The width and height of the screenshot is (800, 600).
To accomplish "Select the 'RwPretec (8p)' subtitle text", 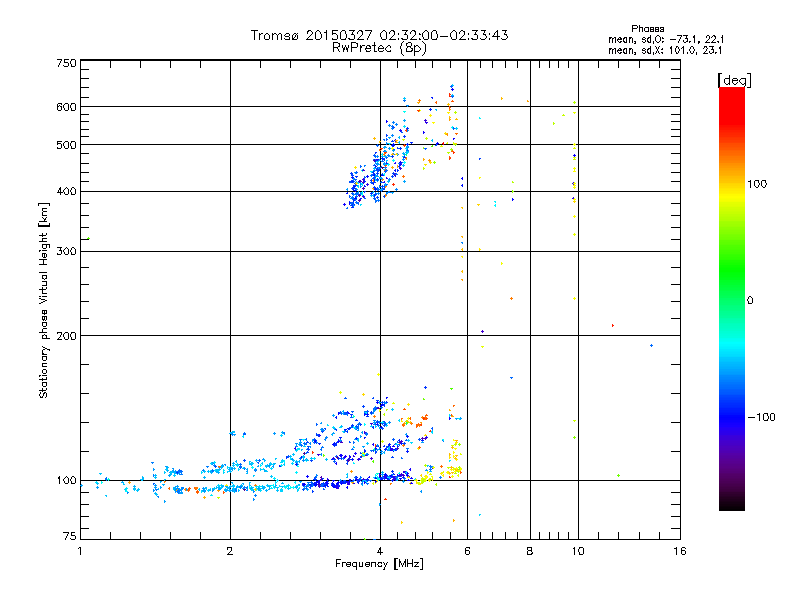I will coord(379,47).
